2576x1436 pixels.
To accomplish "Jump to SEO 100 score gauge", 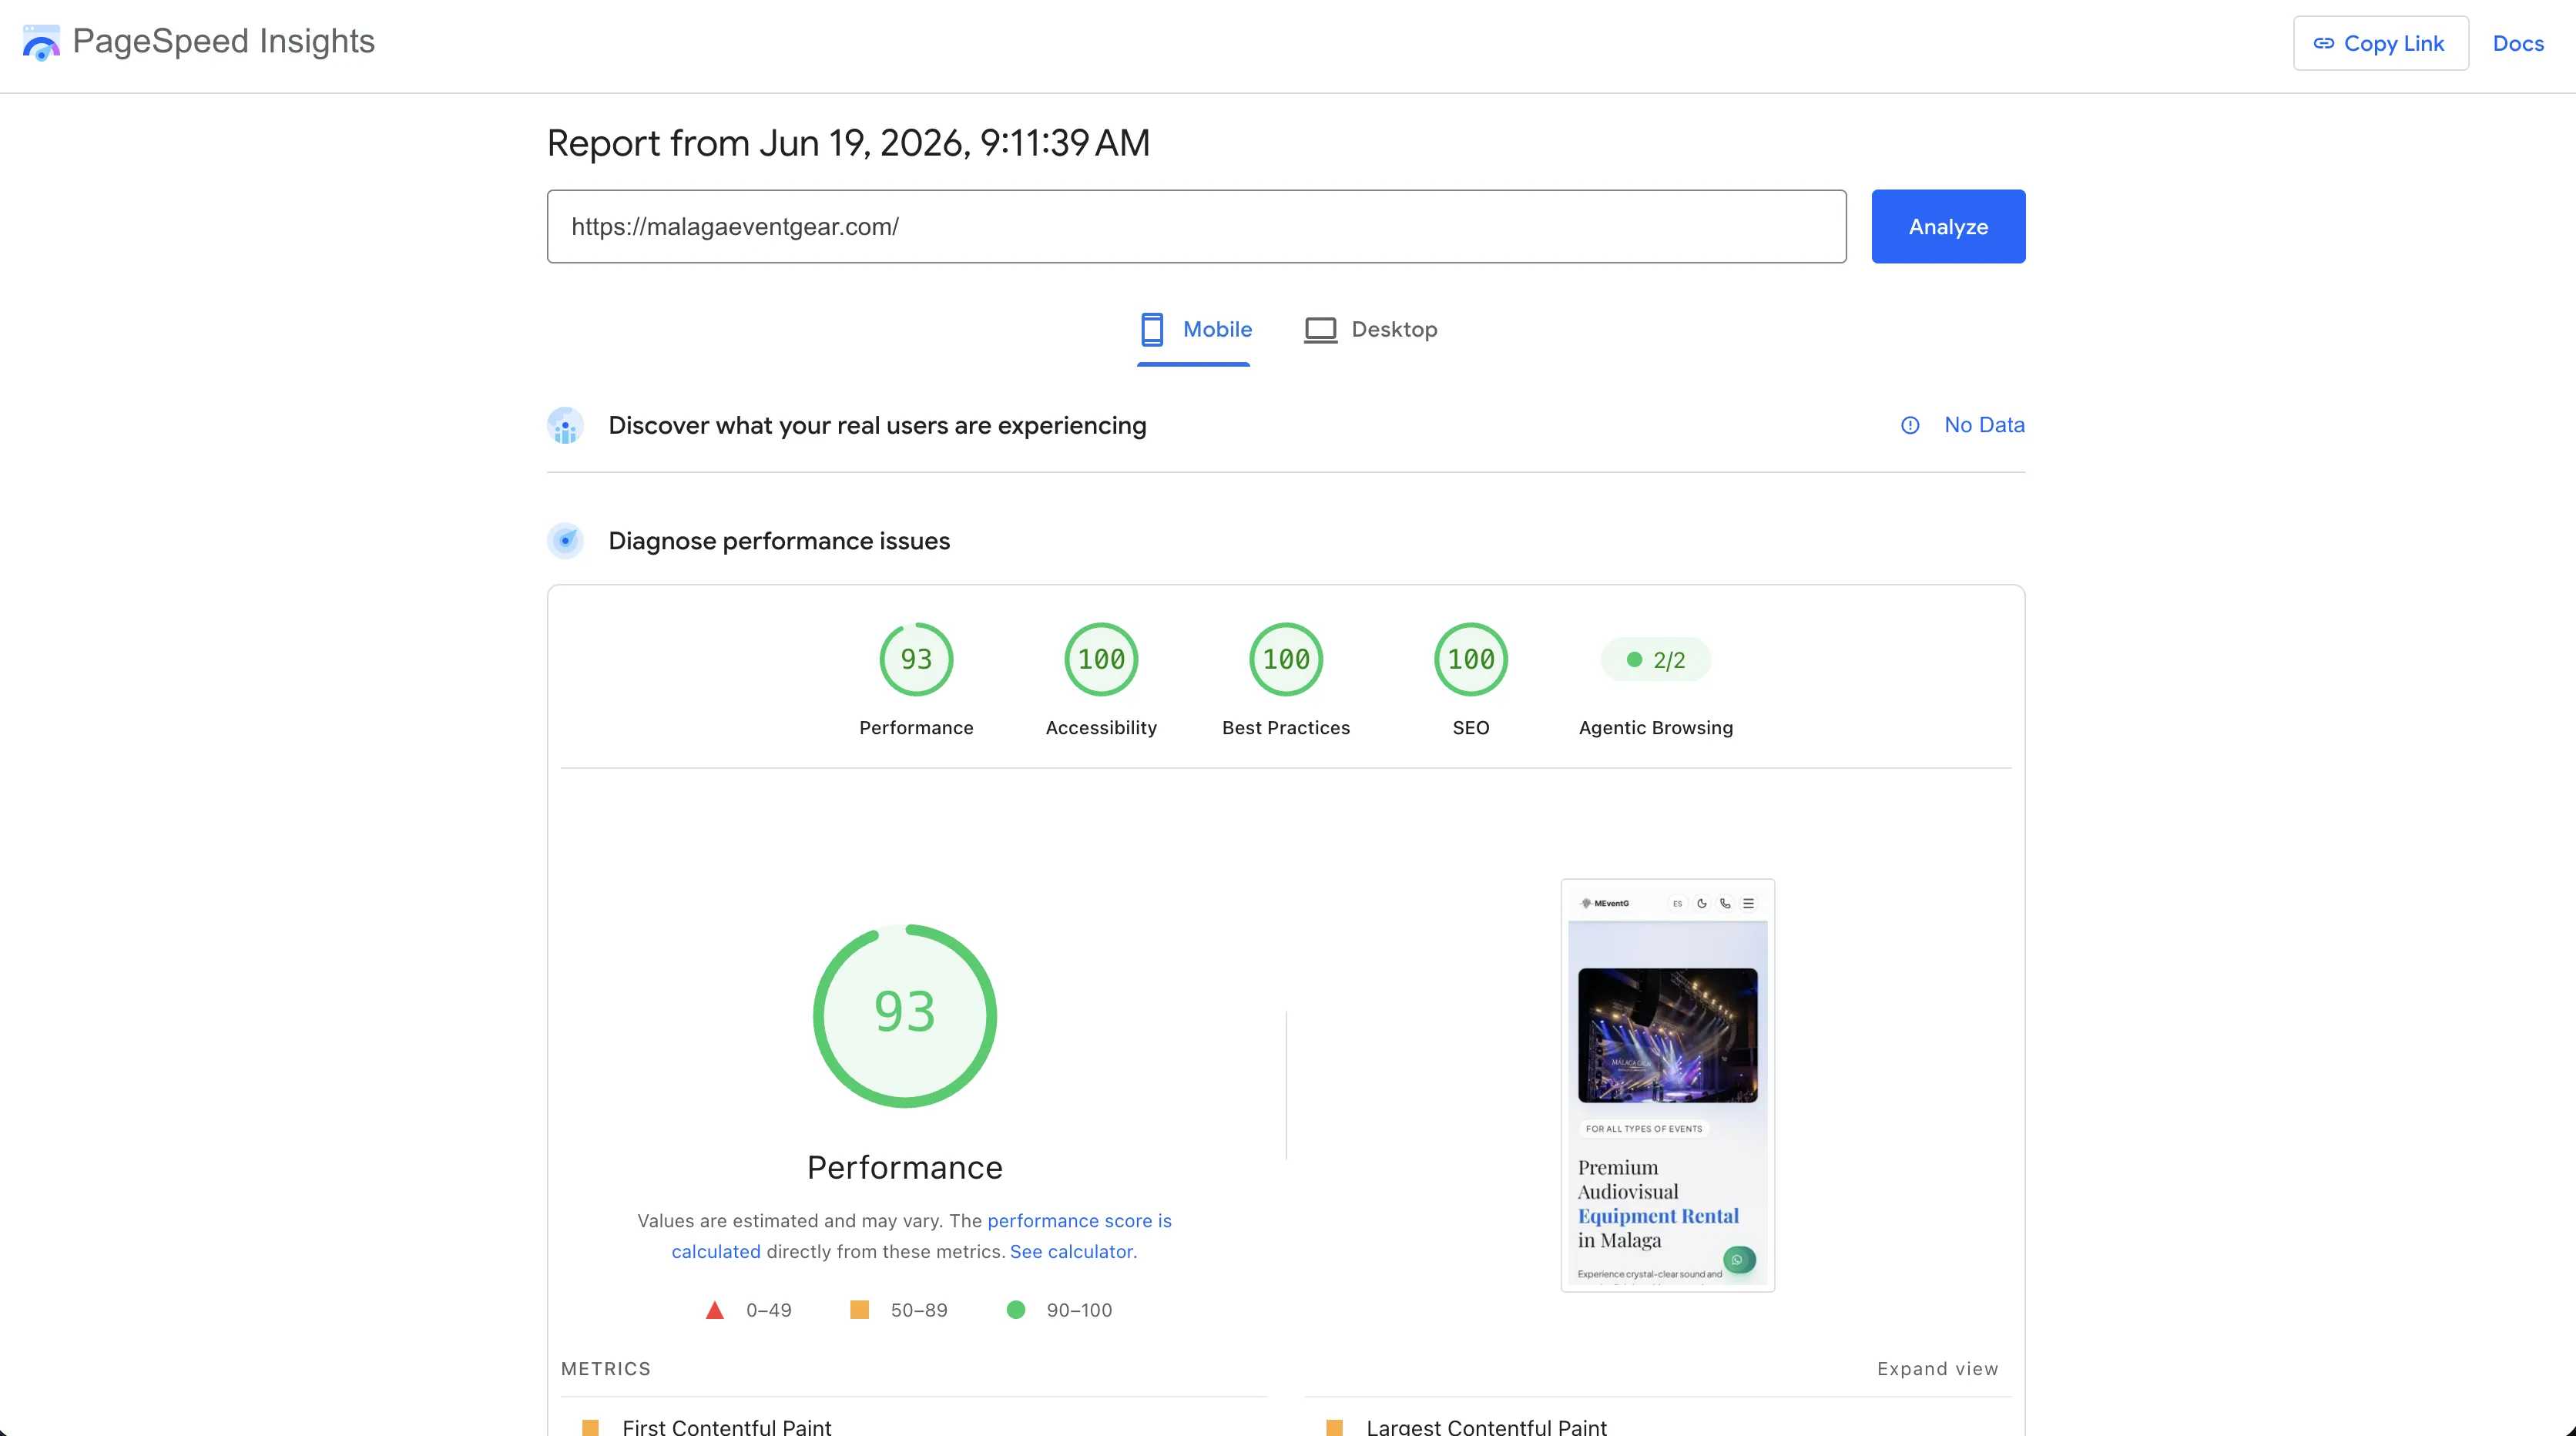I will (x=1471, y=660).
